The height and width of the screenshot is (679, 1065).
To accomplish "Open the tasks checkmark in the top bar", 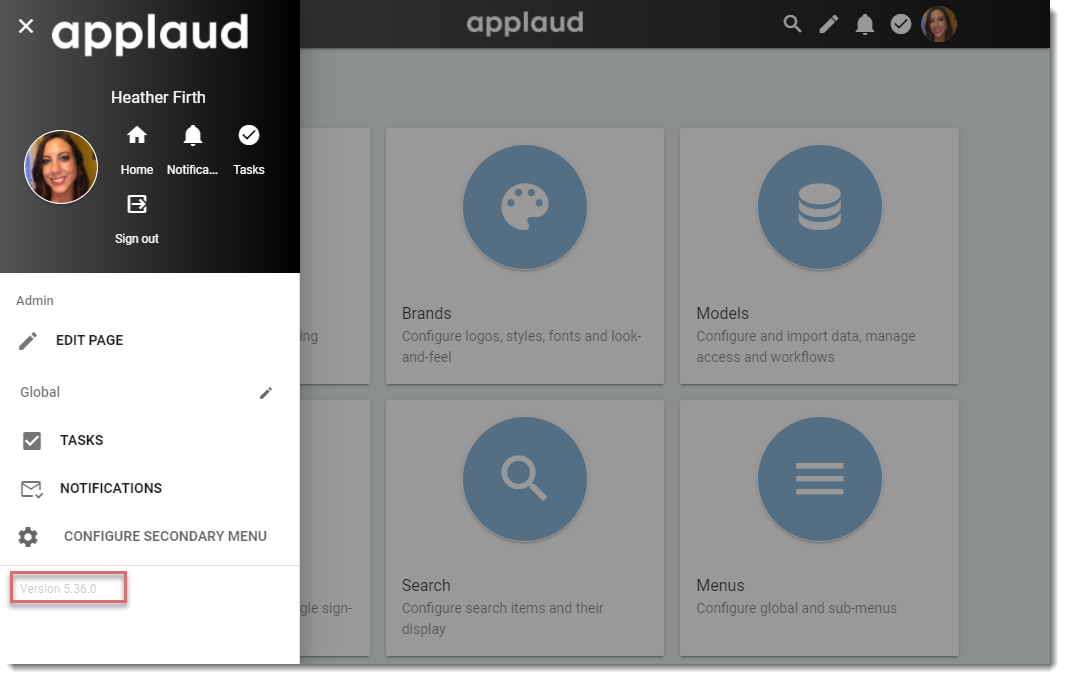I will [901, 24].
